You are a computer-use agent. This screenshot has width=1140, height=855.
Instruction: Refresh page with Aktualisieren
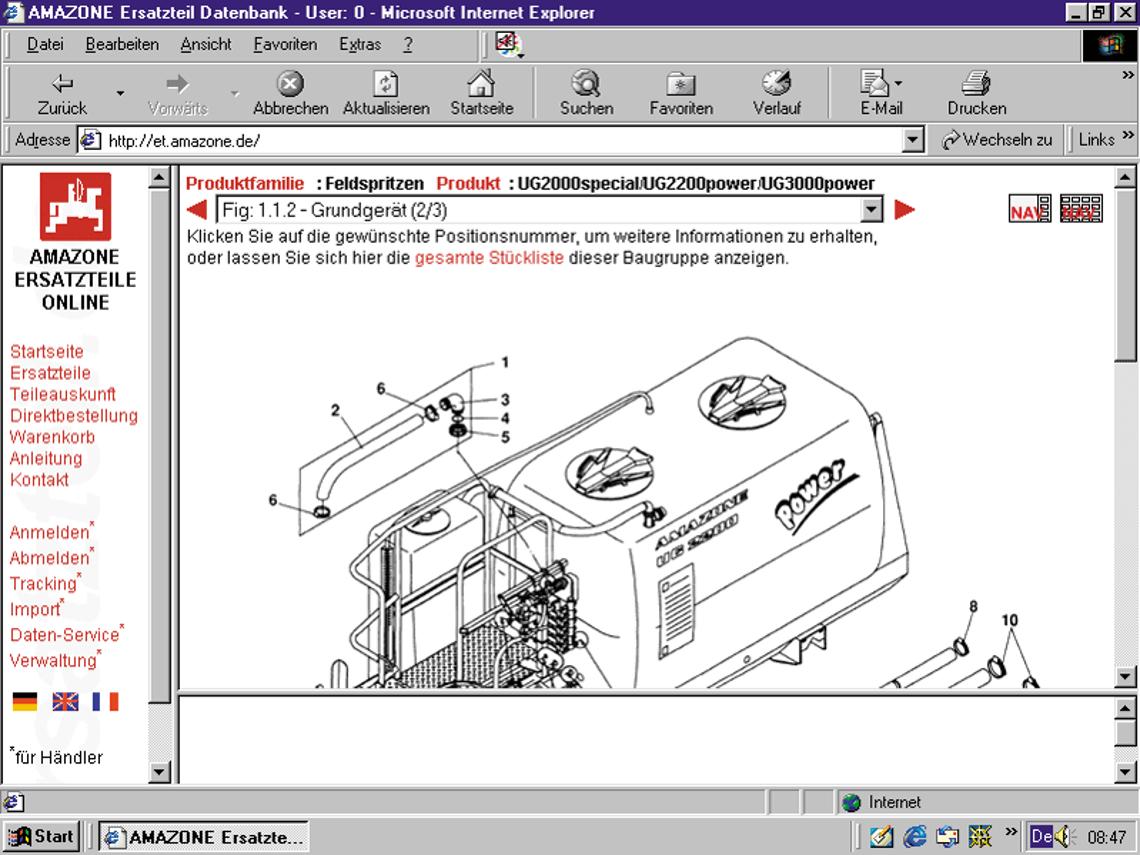pyautogui.click(x=386, y=94)
